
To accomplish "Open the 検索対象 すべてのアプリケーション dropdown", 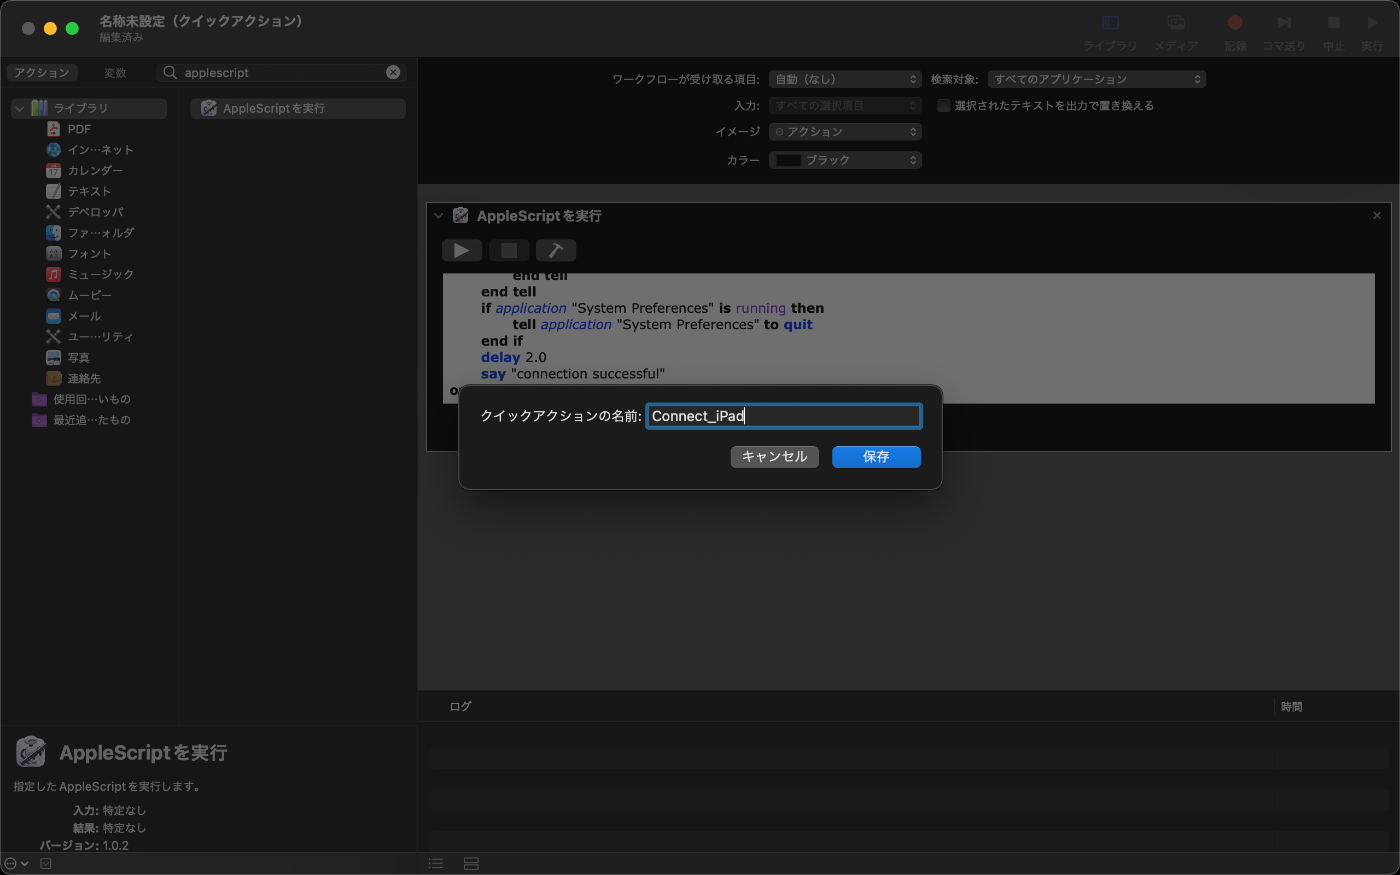I will tap(1097, 79).
